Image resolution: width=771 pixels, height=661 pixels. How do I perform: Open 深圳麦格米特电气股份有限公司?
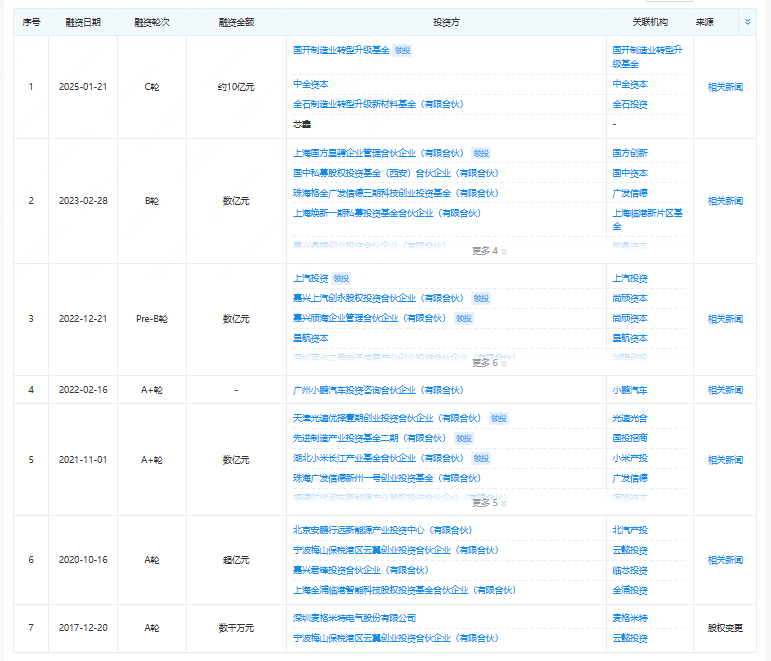355,618
